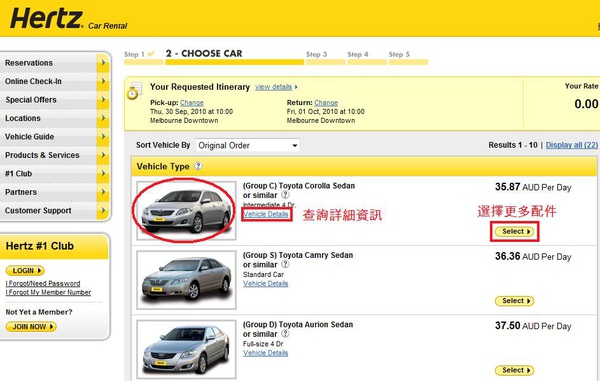Click the LOGIN button
Image resolution: width=600 pixels, height=382 pixels.
coord(25,271)
